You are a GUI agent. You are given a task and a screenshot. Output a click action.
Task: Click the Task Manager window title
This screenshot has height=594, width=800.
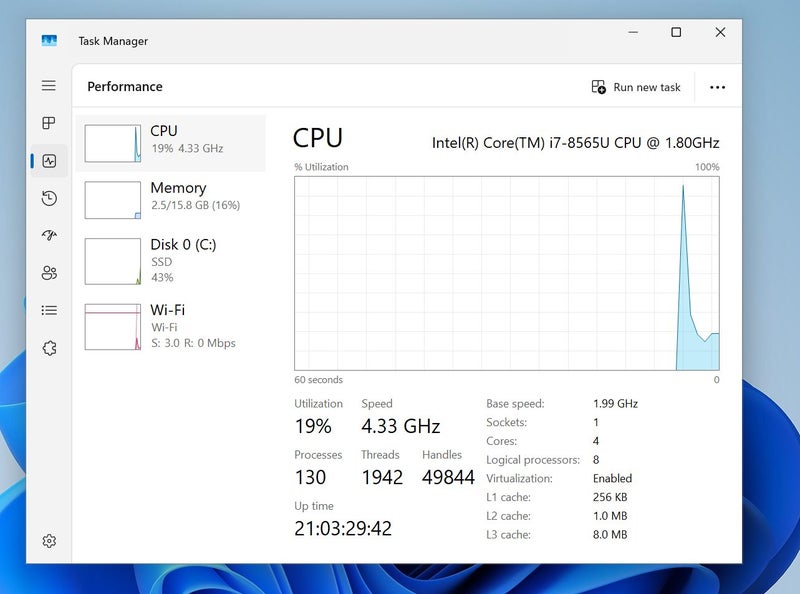pyautogui.click(x=113, y=41)
